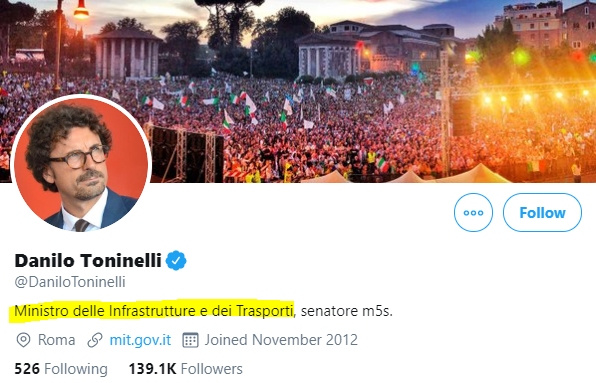Screen dimensions: 596x383
Task: Click 'senatore m5s' in the bio
Action: point(344,311)
